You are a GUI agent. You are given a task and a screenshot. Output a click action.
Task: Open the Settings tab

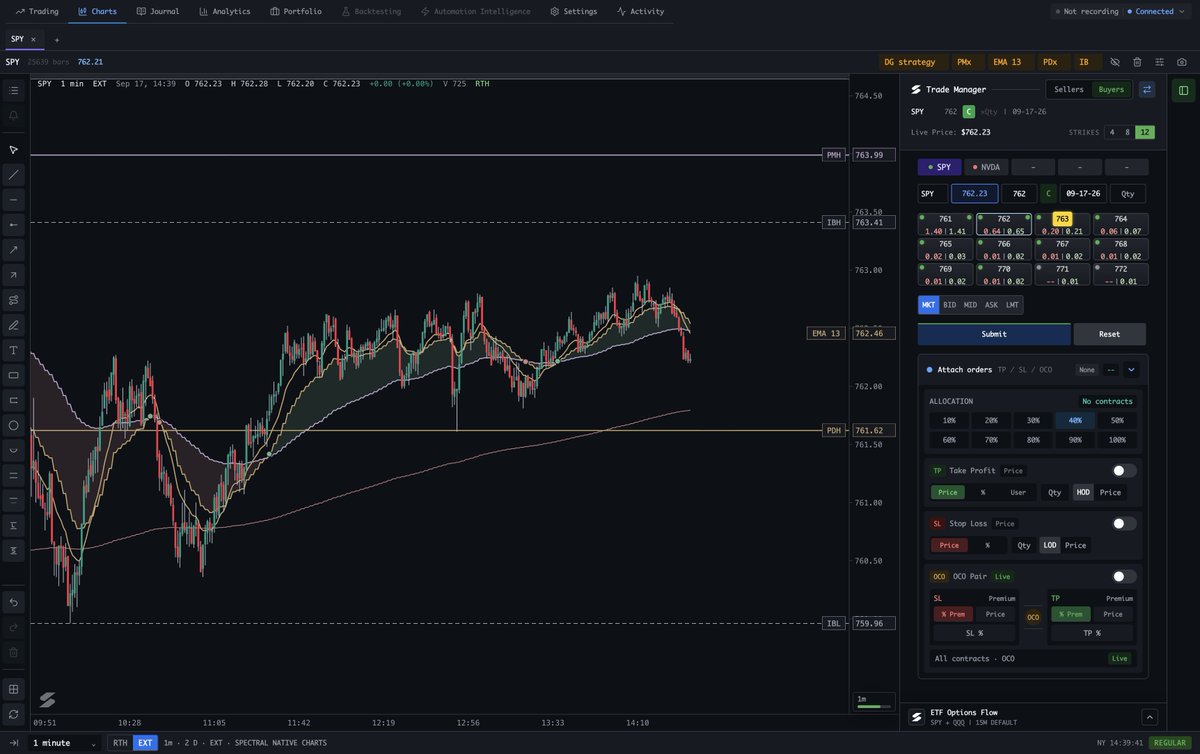point(574,11)
